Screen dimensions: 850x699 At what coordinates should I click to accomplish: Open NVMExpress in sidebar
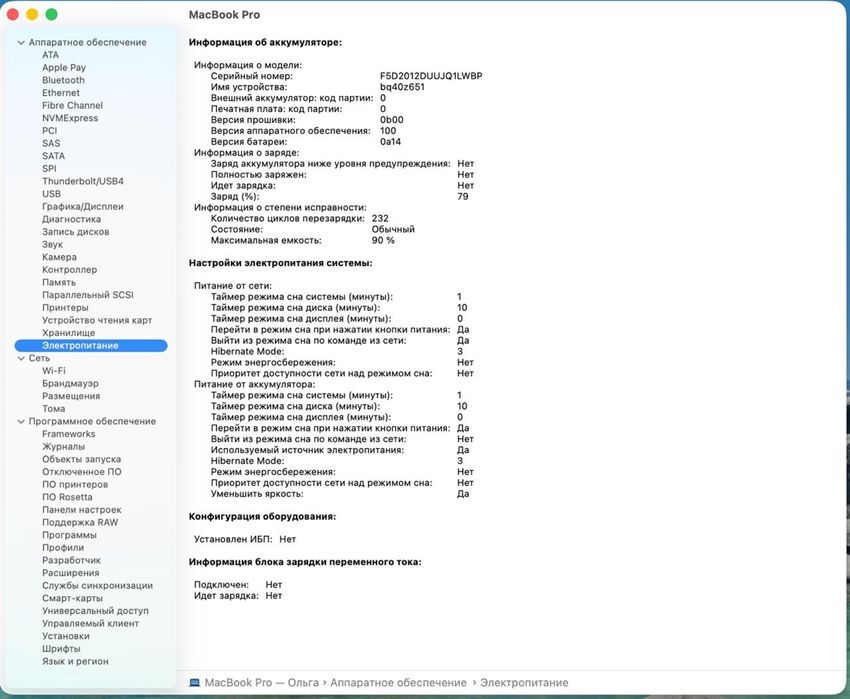[x=70, y=118]
